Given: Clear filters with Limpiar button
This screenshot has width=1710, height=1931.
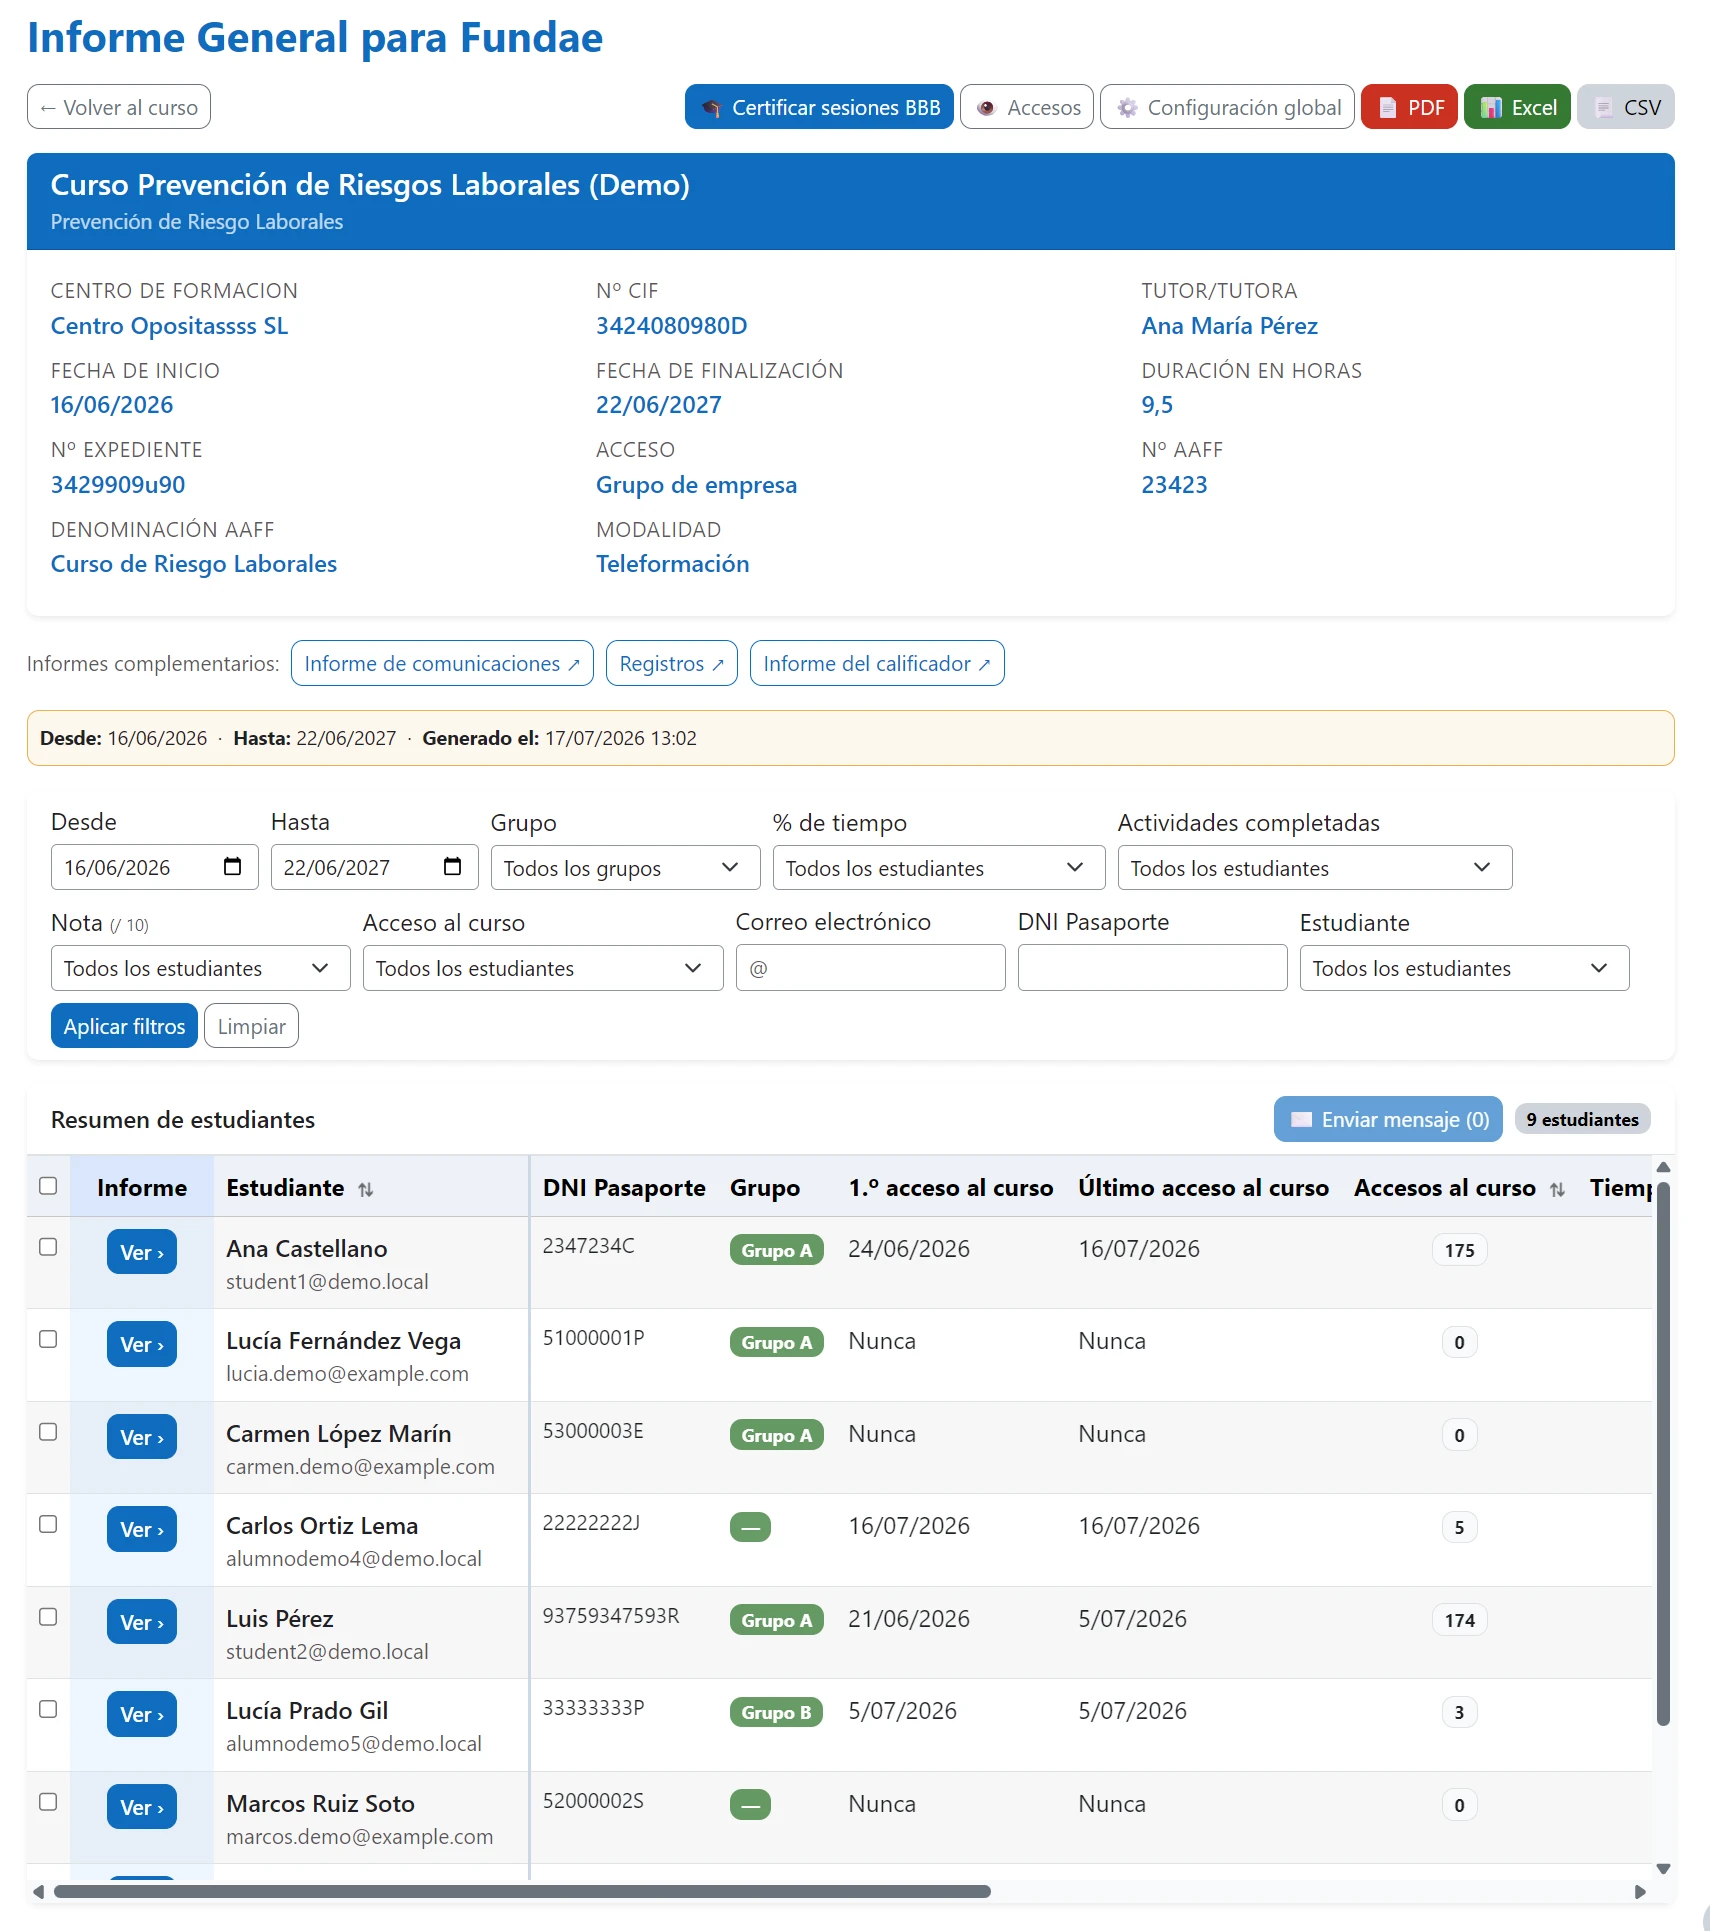Looking at the screenshot, I should [x=251, y=1026].
